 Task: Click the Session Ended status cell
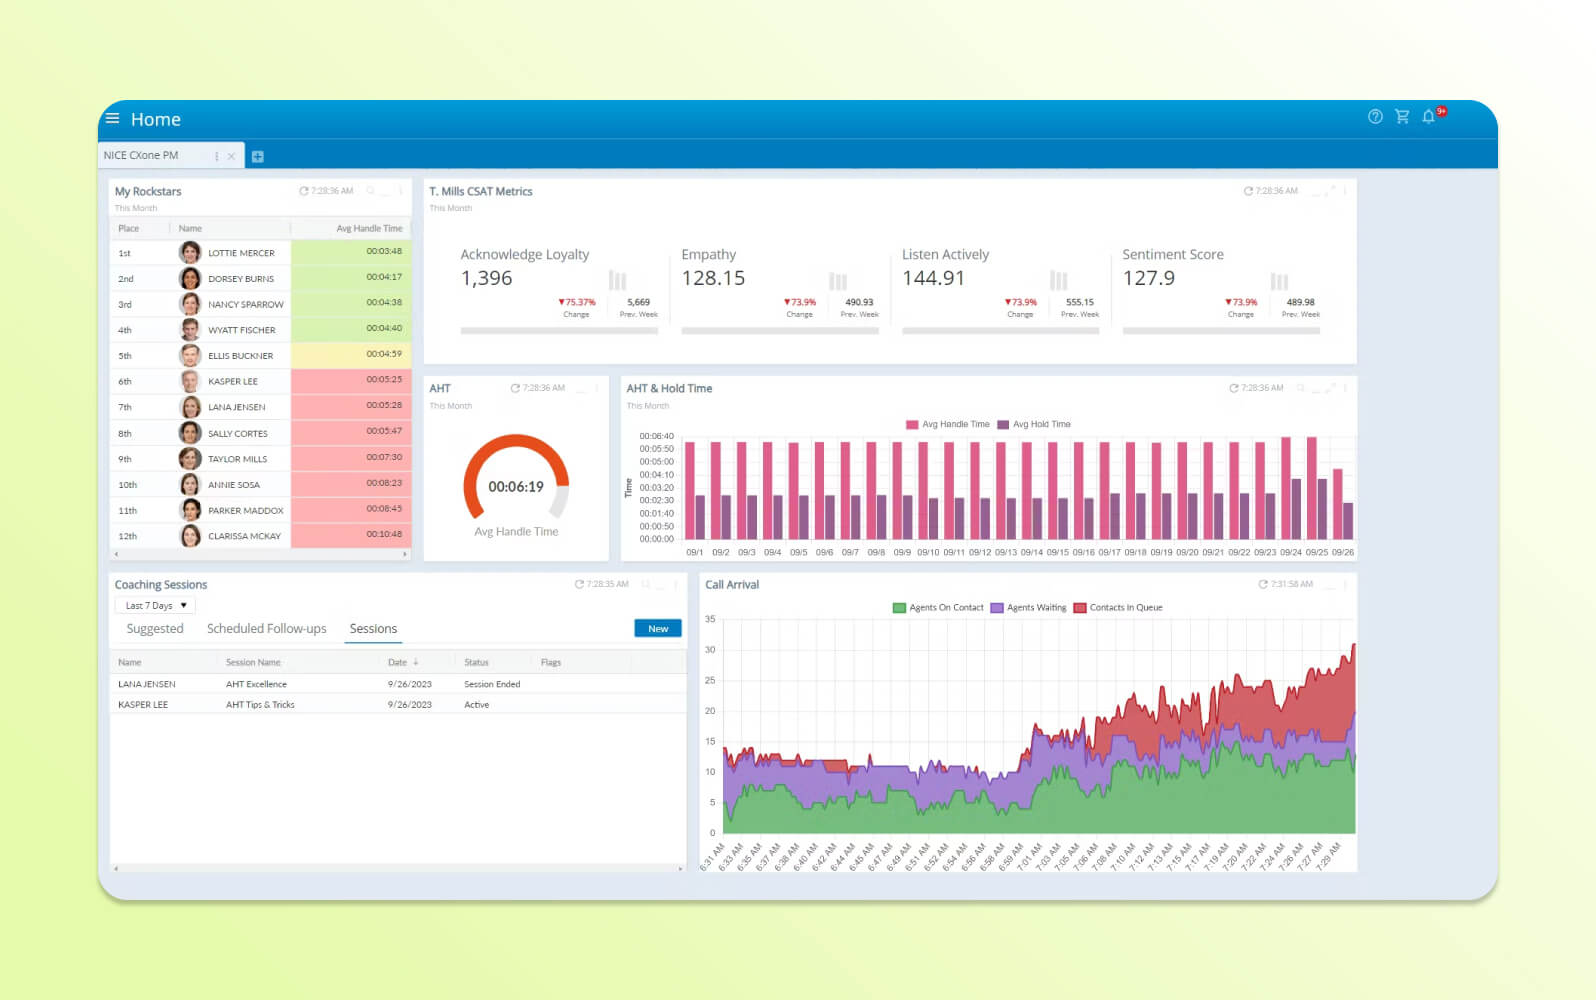tap(492, 684)
